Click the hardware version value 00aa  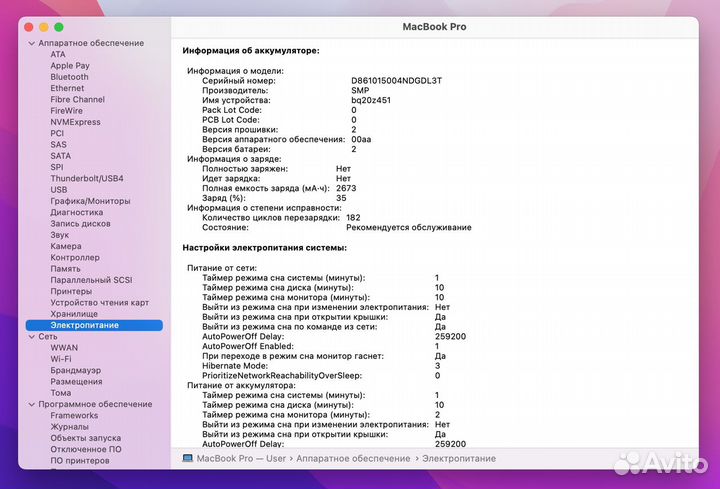tap(361, 140)
